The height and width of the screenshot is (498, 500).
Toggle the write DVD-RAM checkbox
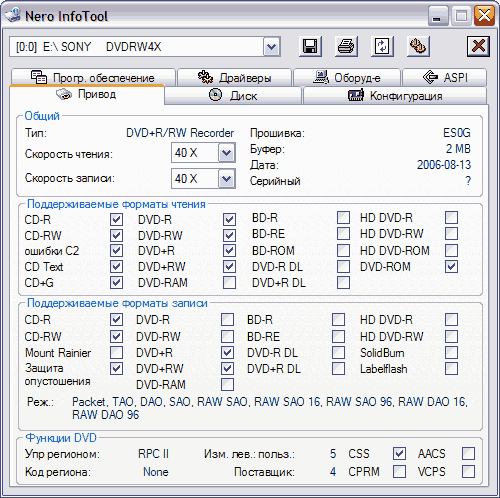tap(227, 385)
